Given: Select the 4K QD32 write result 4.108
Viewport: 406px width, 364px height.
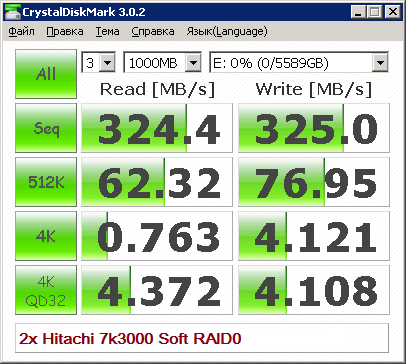Looking at the screenshot, I should click(x=314, y=290).
